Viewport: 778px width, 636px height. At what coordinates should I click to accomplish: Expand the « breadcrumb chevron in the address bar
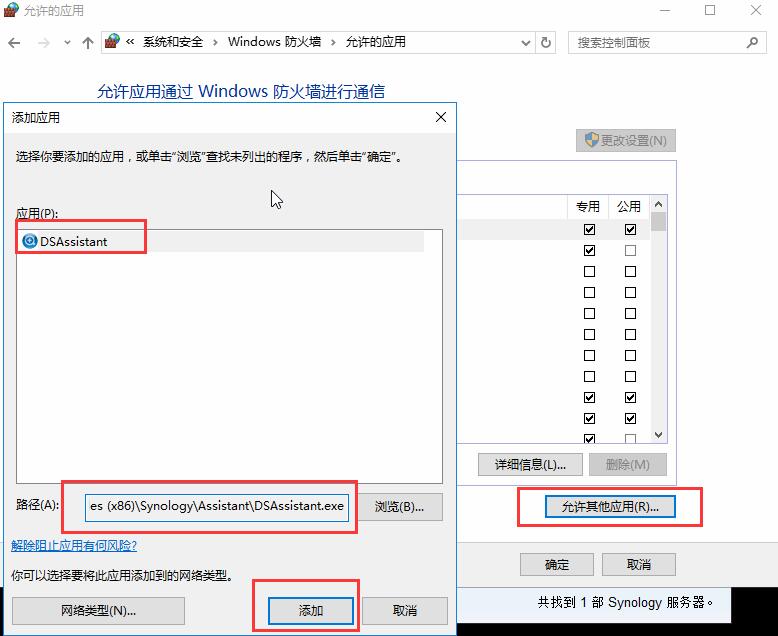(130, 42)
